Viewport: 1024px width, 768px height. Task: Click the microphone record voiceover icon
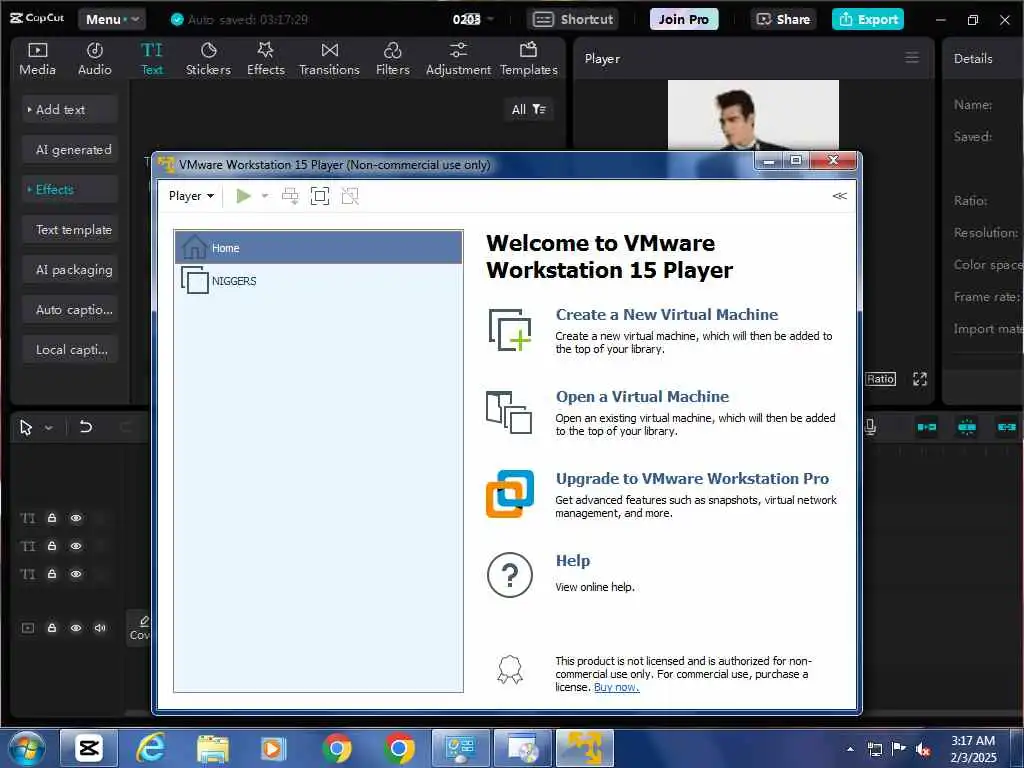click(x=870, y=427)
